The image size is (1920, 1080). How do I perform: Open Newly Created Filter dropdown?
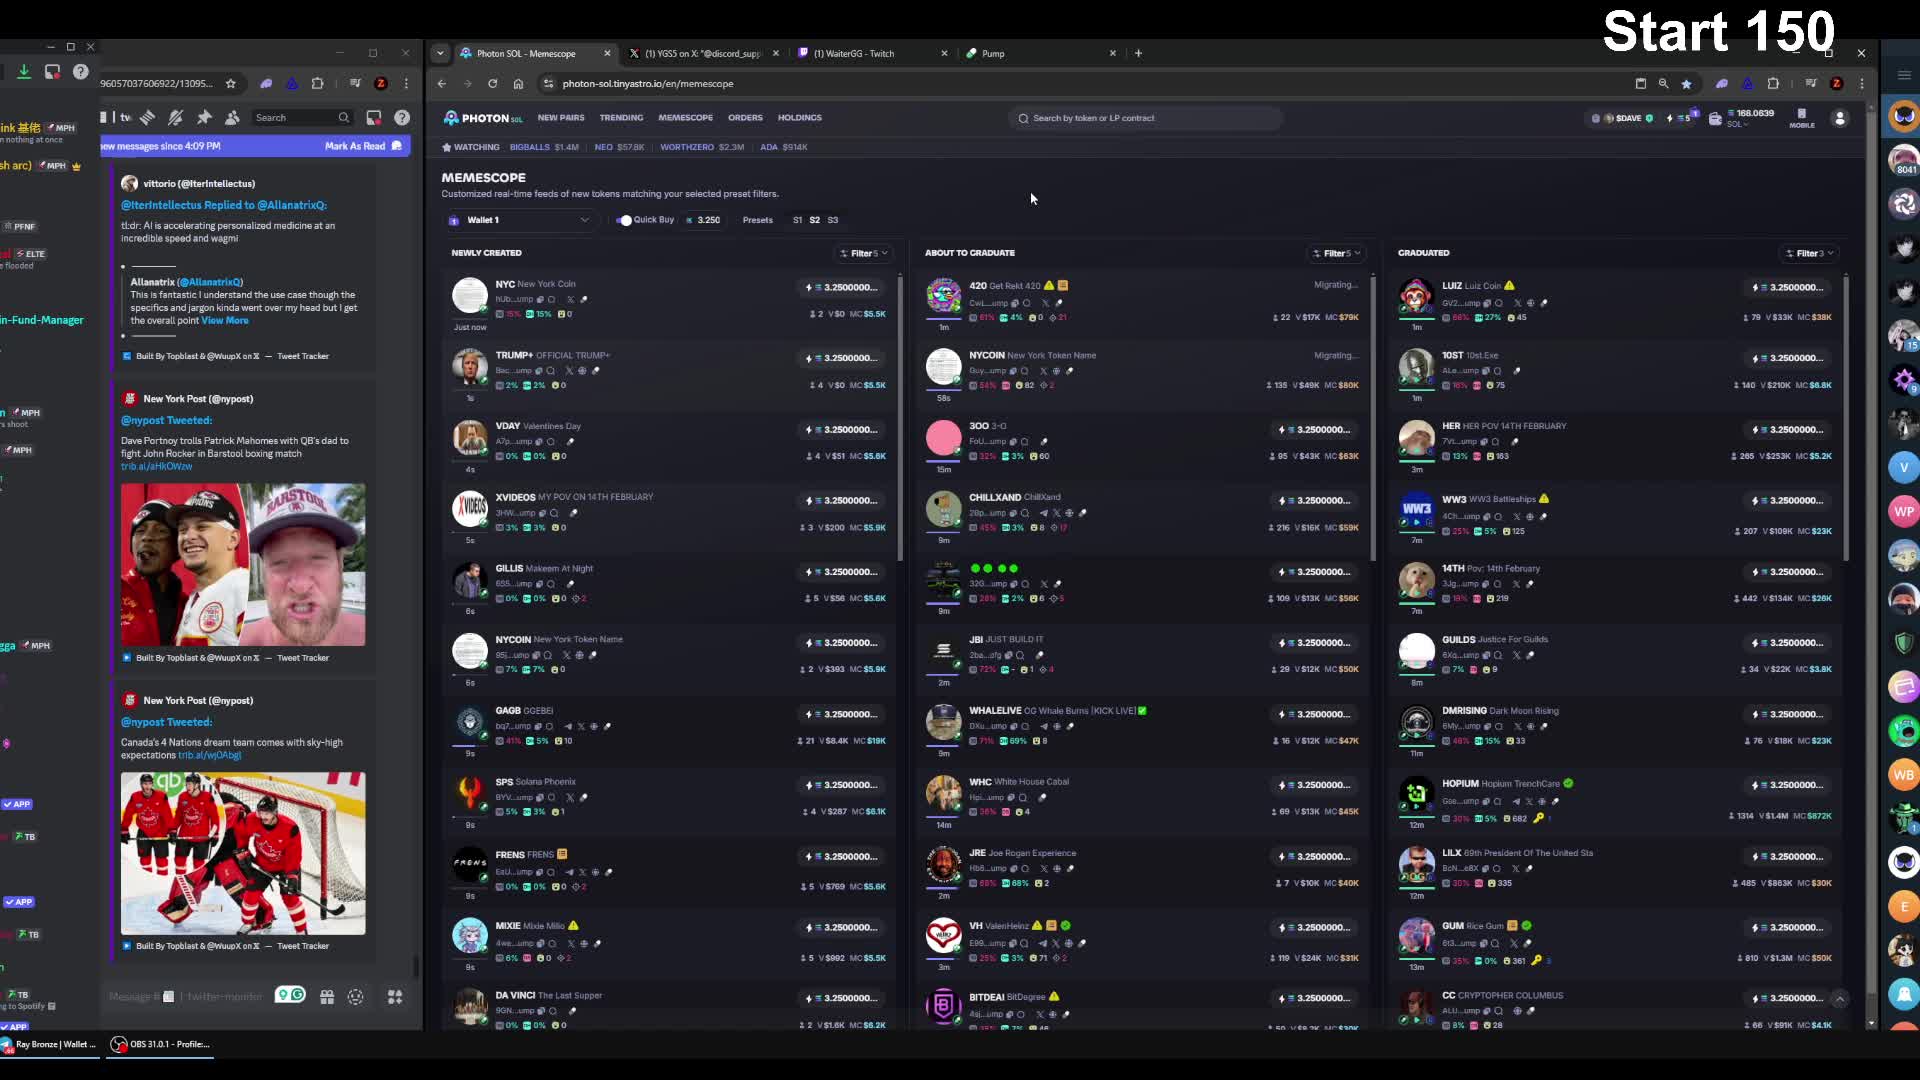point(864,253)
